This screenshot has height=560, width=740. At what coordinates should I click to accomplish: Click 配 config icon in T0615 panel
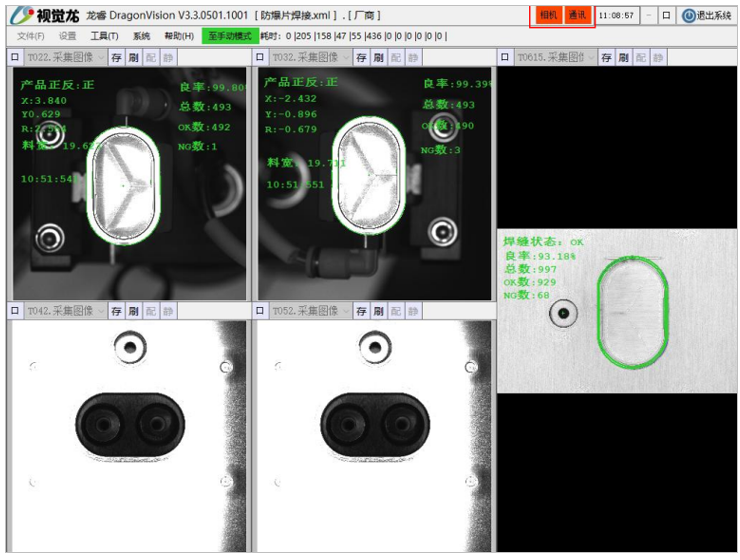[x=641, y=58]
